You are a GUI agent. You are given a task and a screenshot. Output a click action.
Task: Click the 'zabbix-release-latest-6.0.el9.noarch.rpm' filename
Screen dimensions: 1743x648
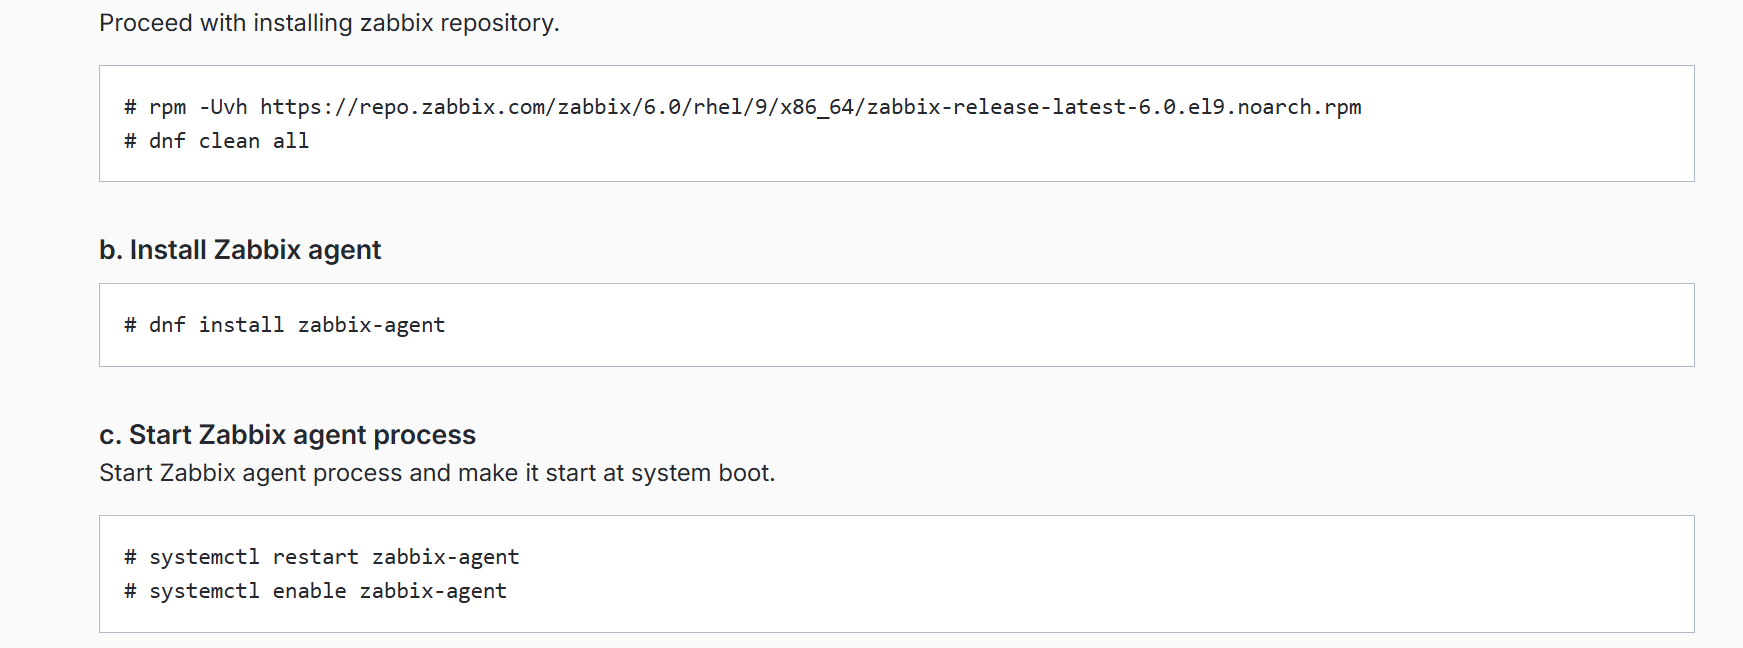(1114, 107)
